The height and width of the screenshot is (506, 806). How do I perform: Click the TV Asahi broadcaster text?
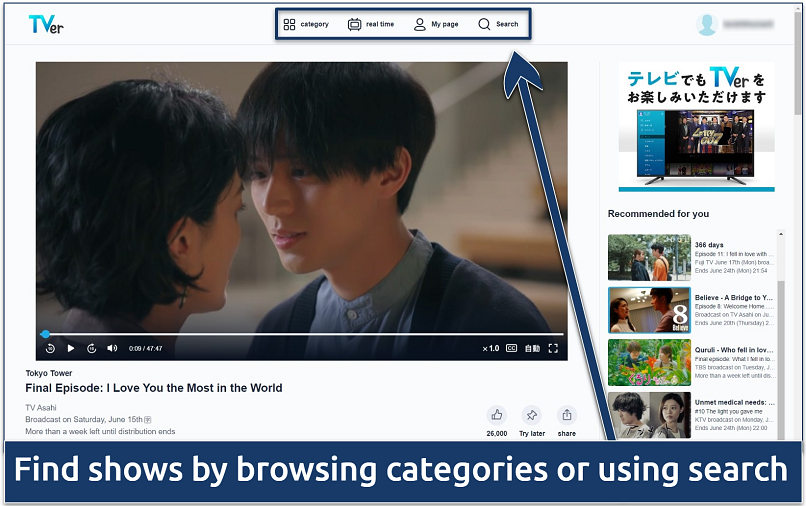[41, 408]
